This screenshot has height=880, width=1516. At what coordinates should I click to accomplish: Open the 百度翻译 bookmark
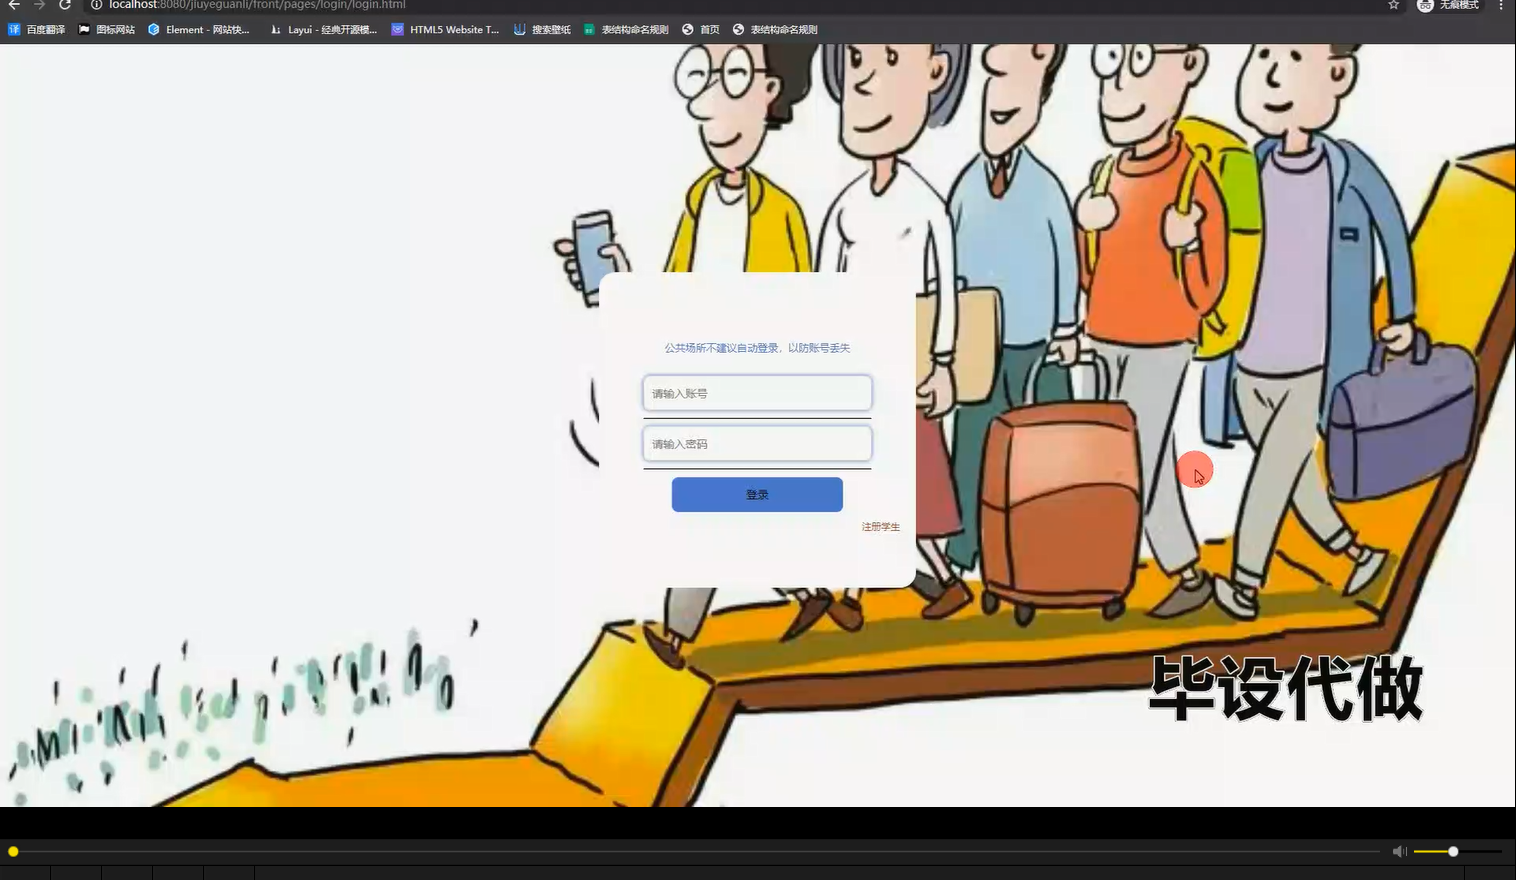pyautogui.click(x=36, y=30)
